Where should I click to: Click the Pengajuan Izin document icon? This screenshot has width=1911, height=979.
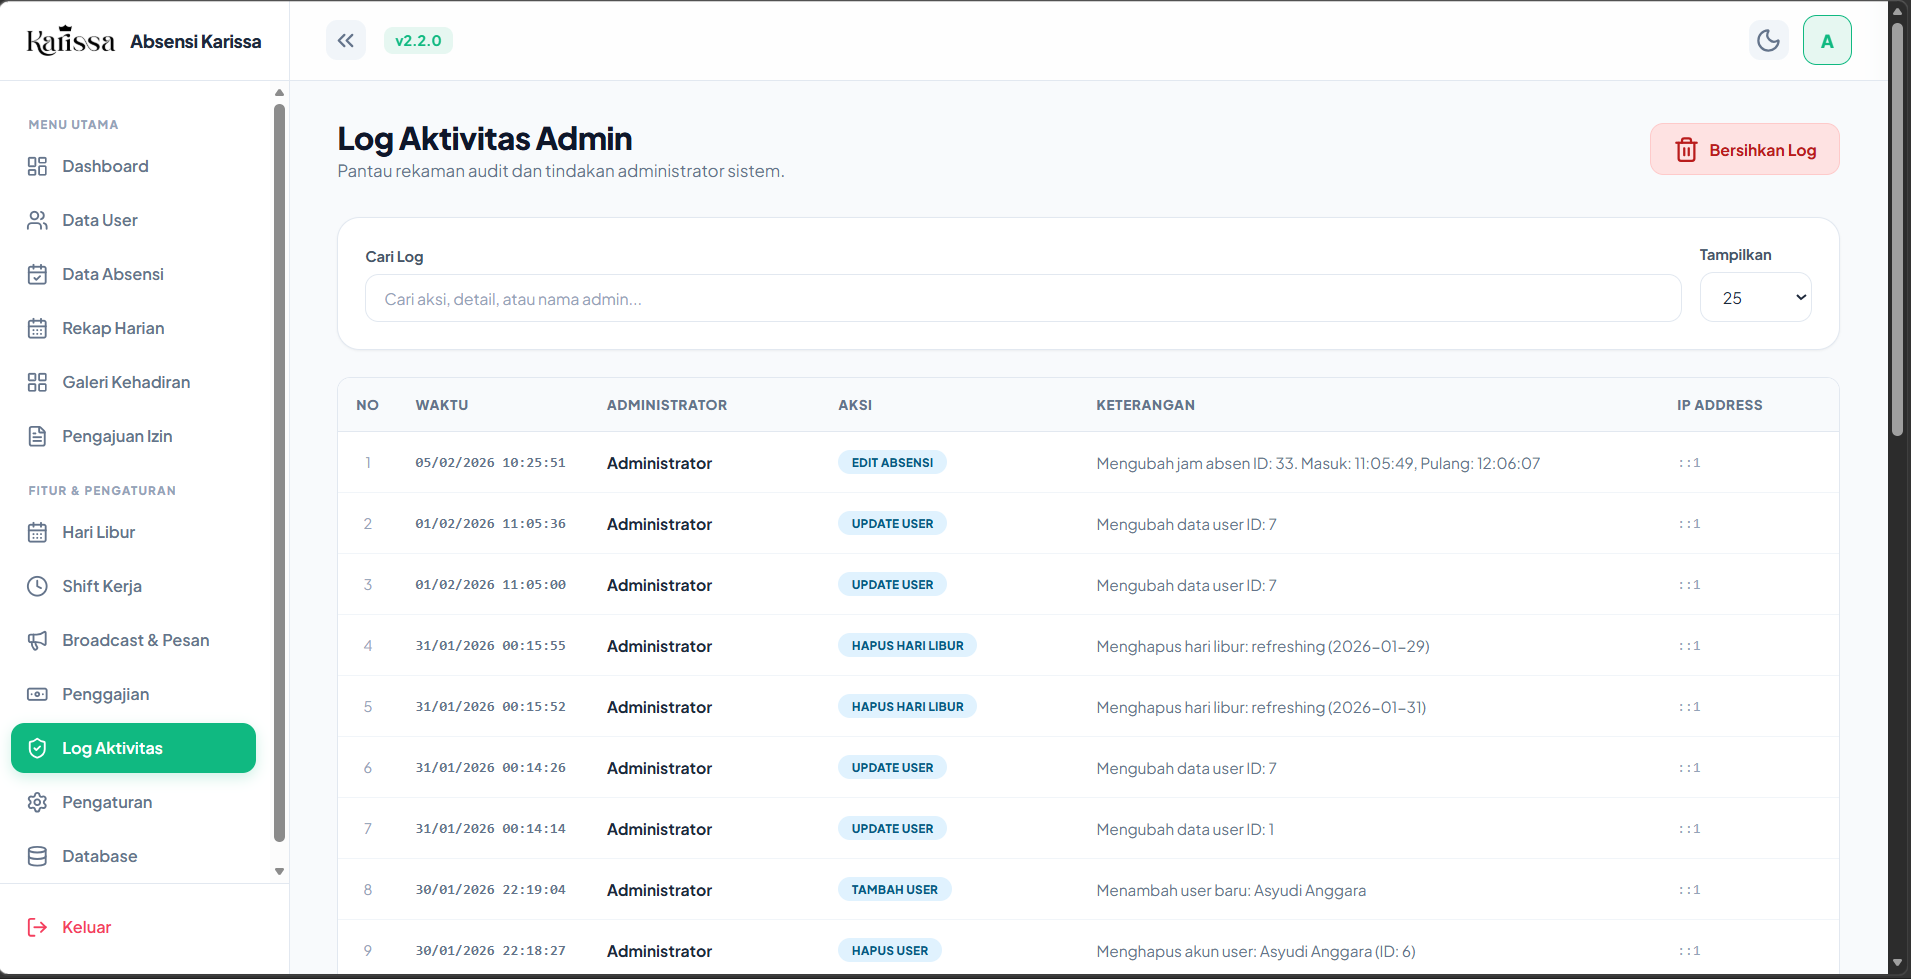(x=37, y=436)
